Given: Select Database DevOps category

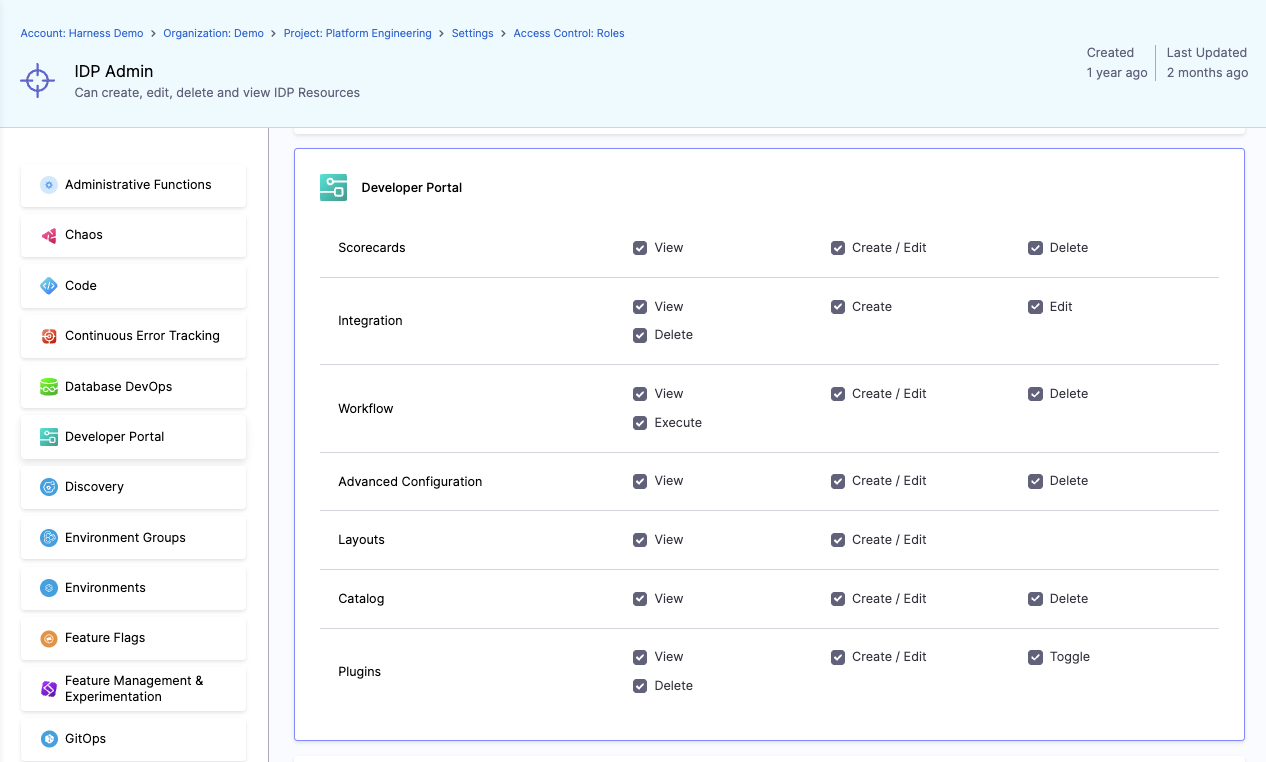Looking at the screenshot, I should coord(133,387).
